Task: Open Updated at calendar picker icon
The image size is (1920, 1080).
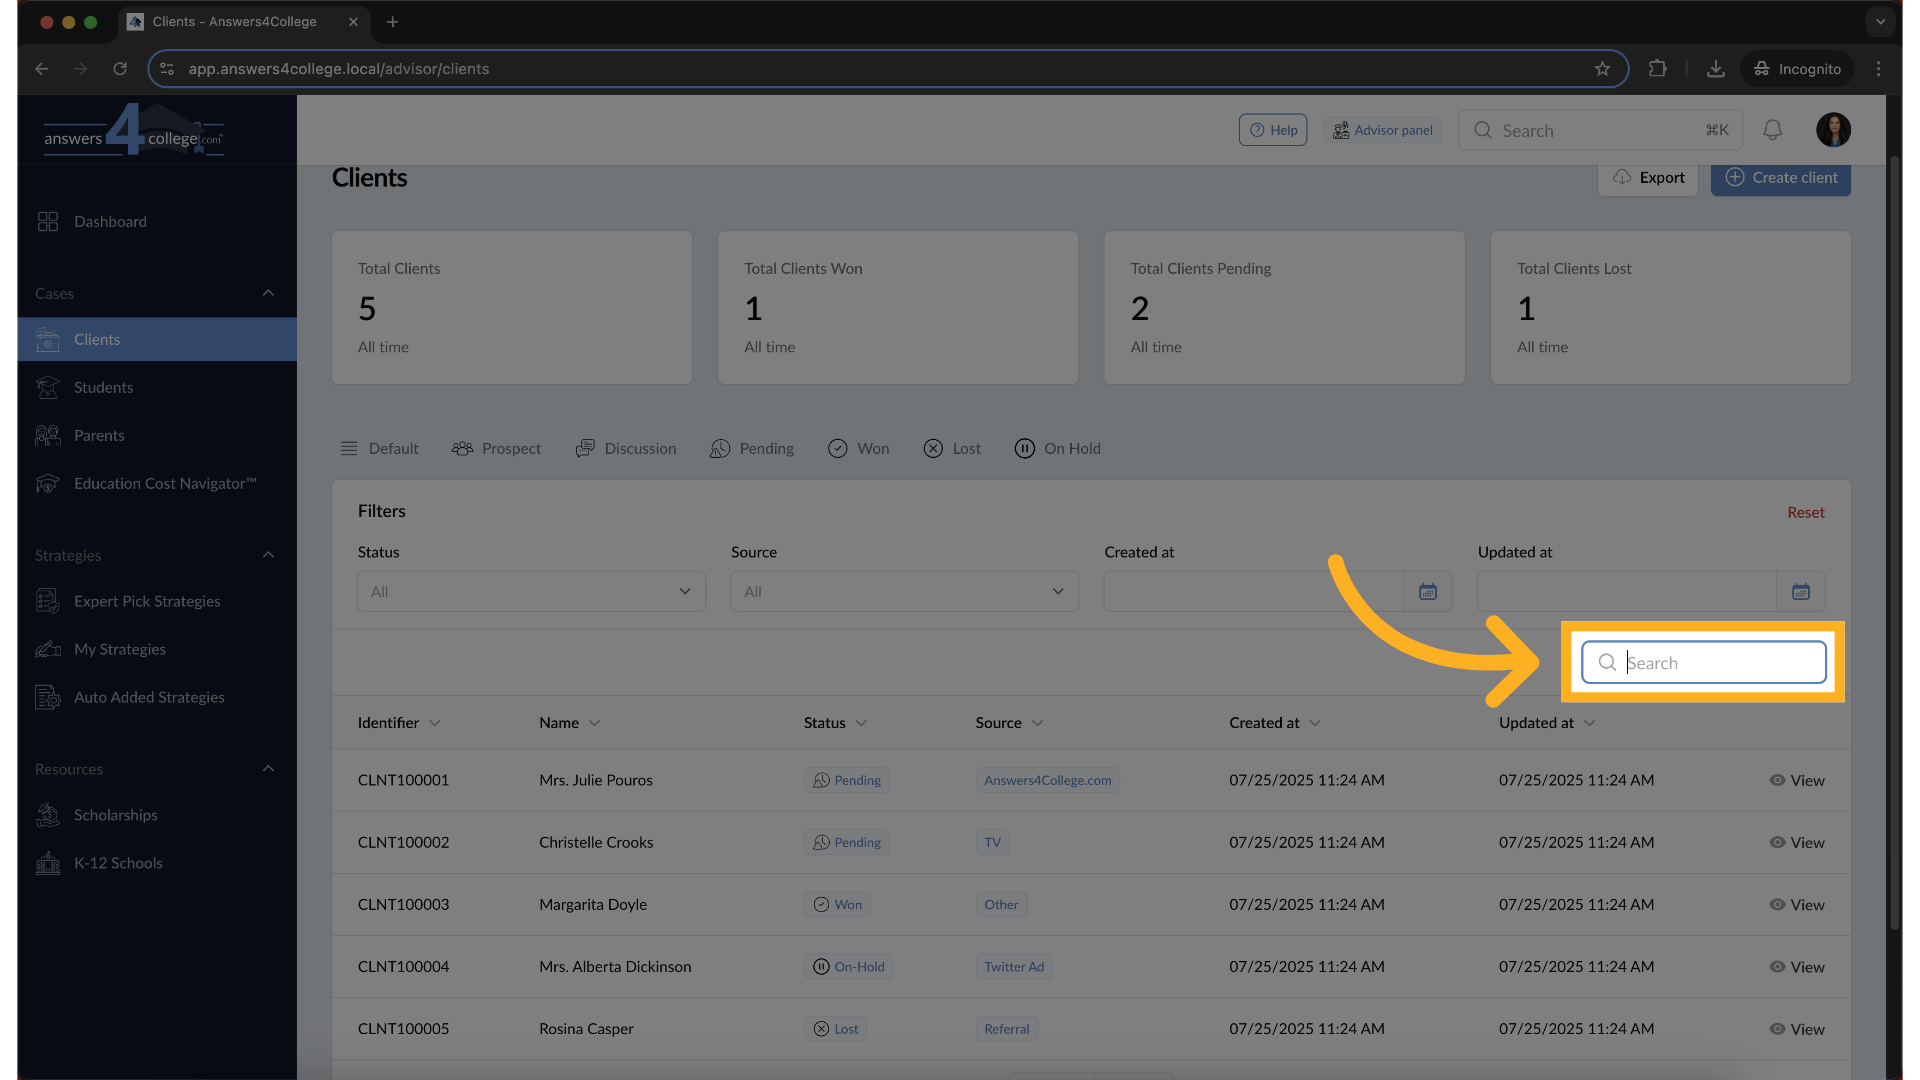Action: click(1800, 592)
